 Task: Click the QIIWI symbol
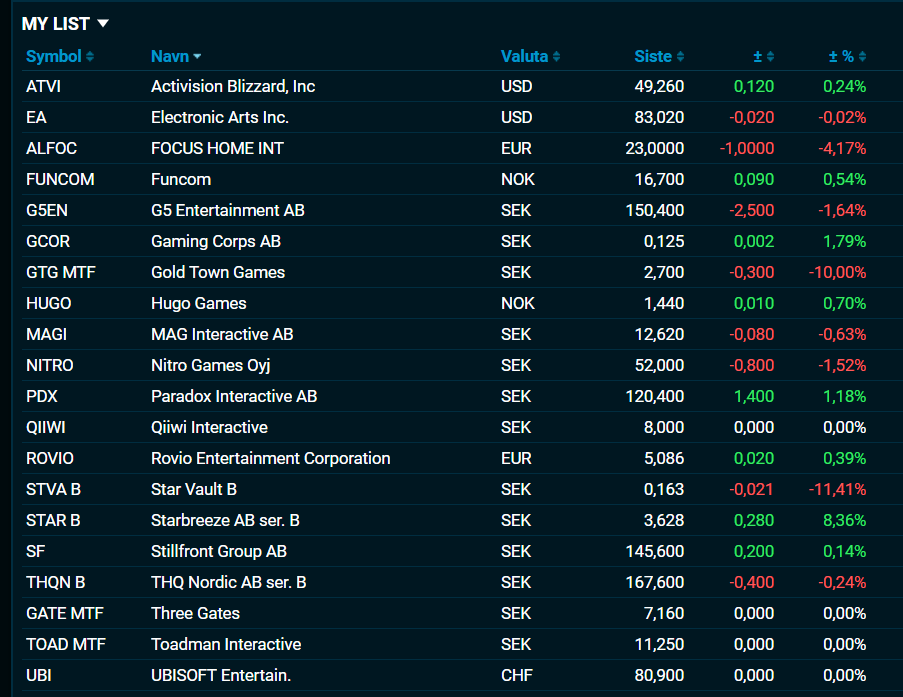point(45,427)
